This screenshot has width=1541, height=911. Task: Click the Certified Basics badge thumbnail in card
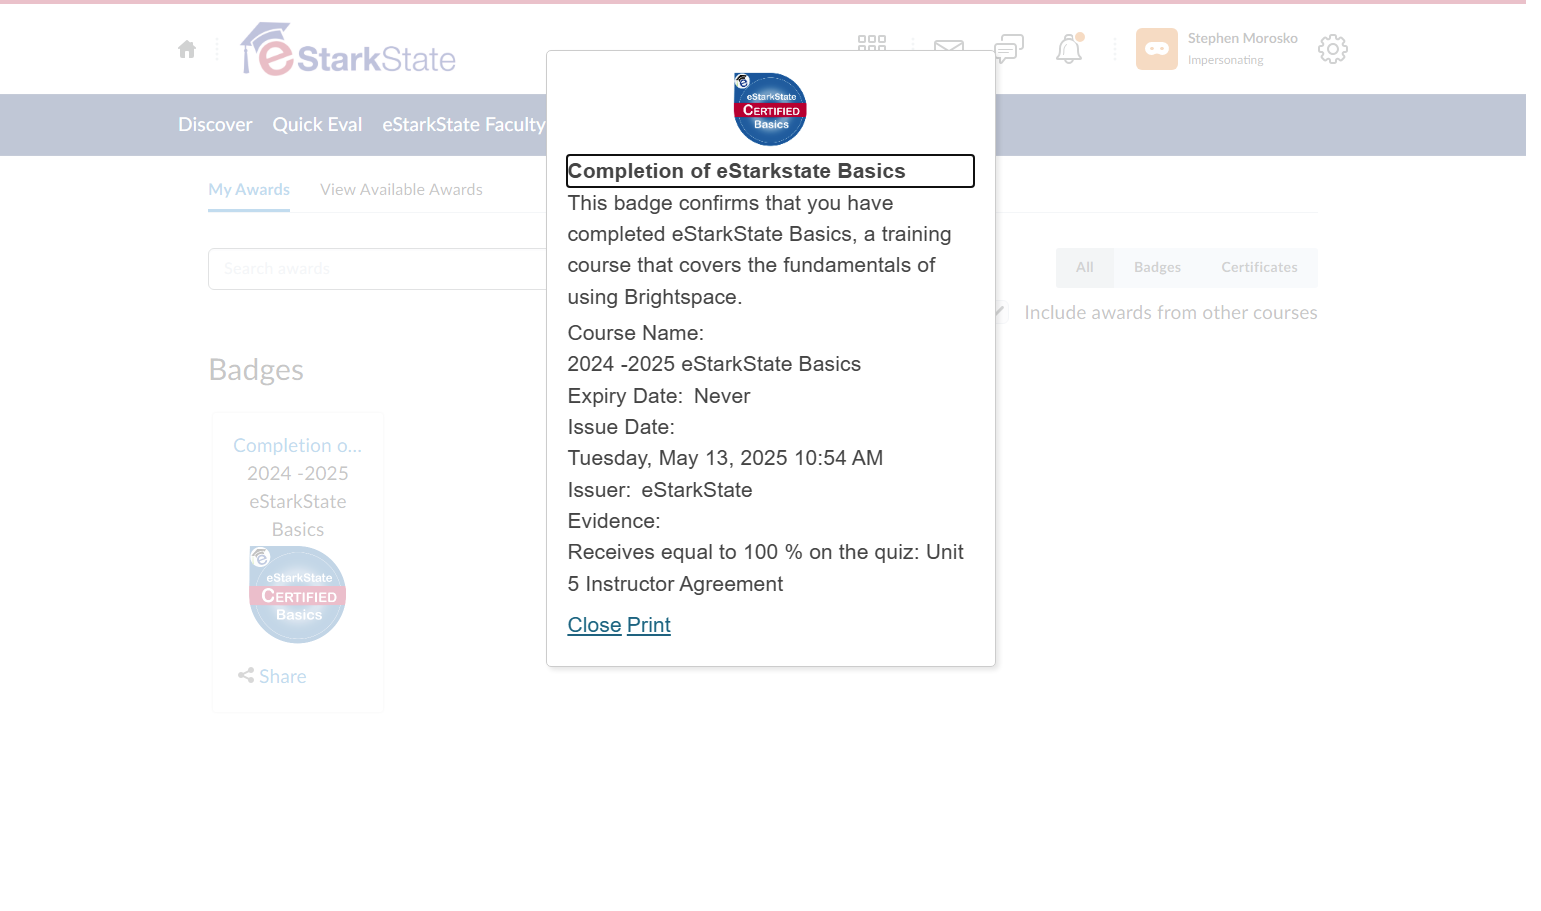click(x=298, y=594)
